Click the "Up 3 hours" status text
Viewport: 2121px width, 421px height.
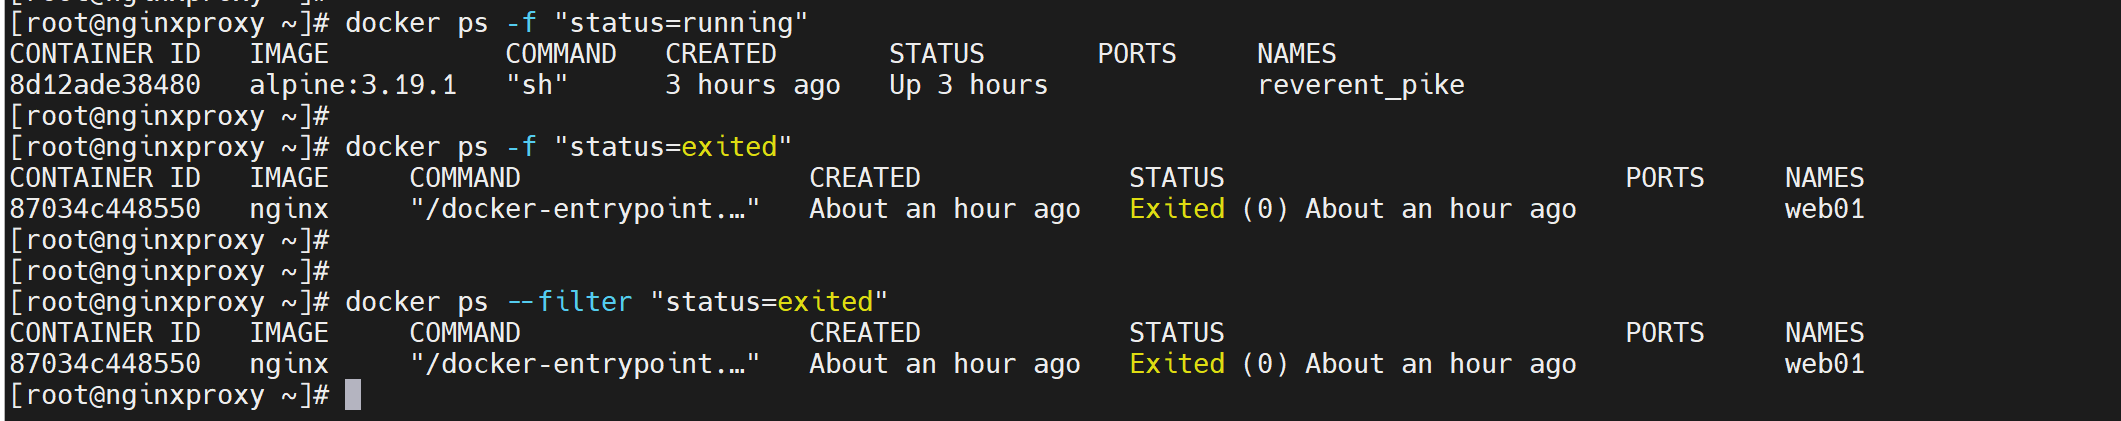968,85
